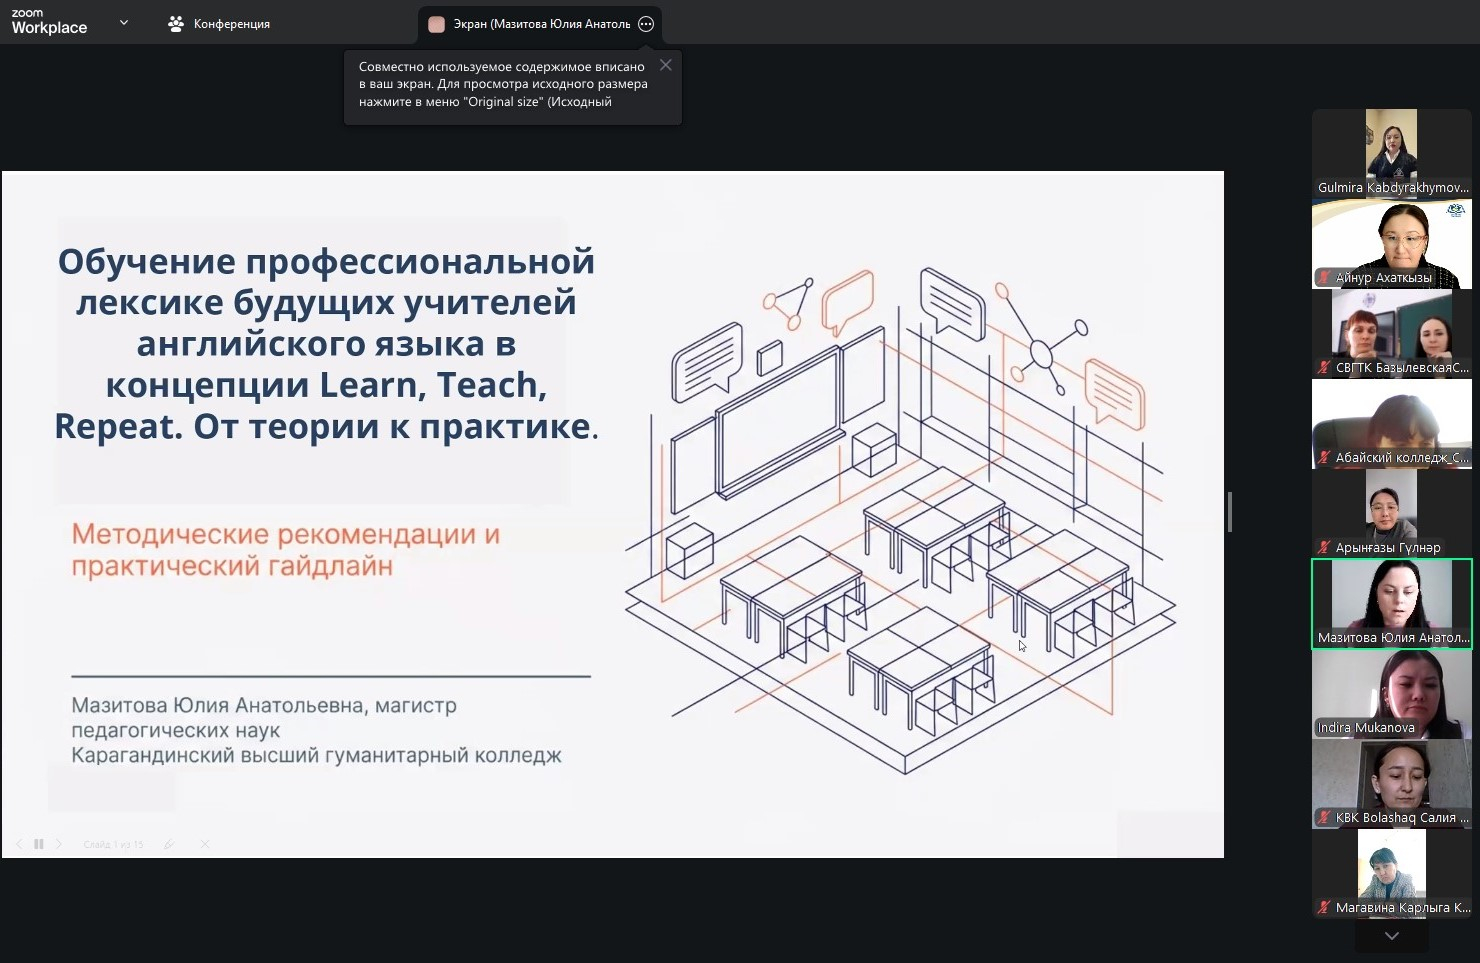
Task: Click the red mic icon by Магавина Карлыга
Action: [x=1325, y=908]
